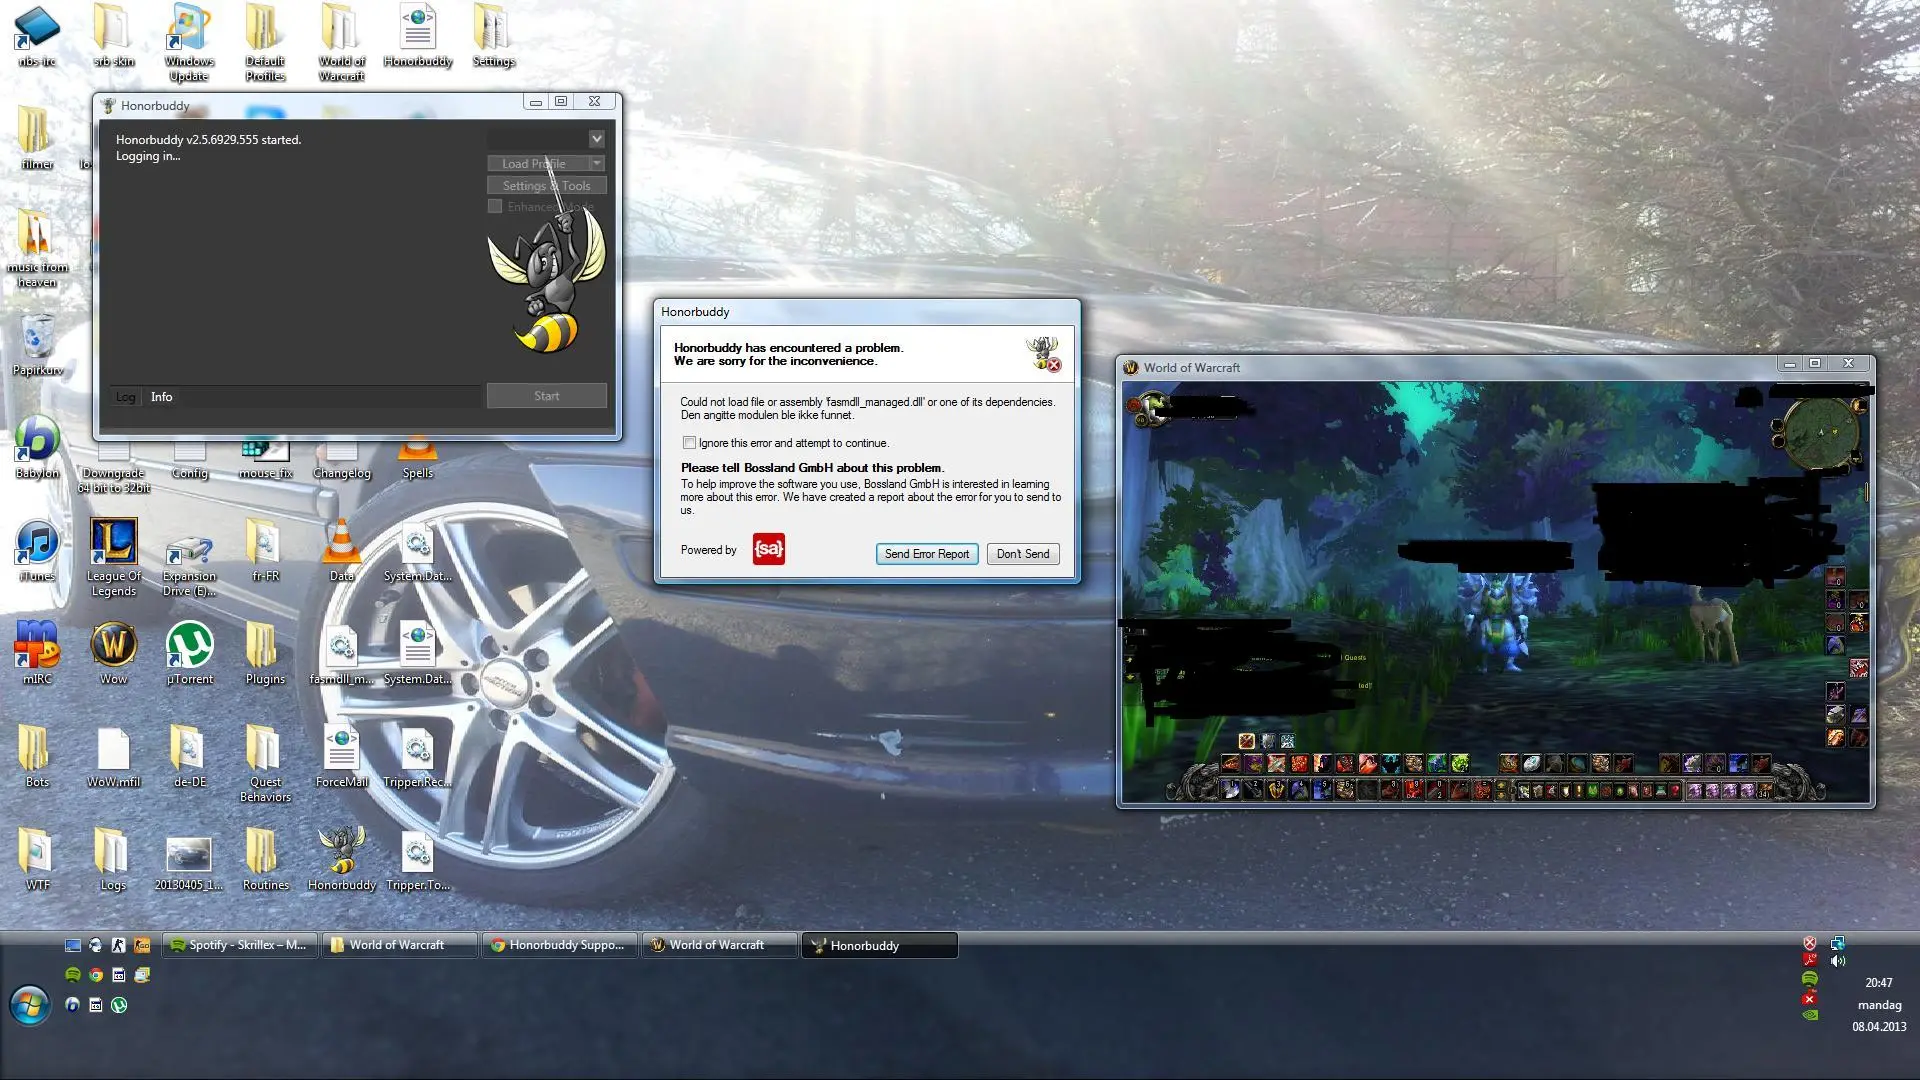Select the Honorbuddy taskbar button
This screenshot has width=1920, height=1080.
[879, 945]
